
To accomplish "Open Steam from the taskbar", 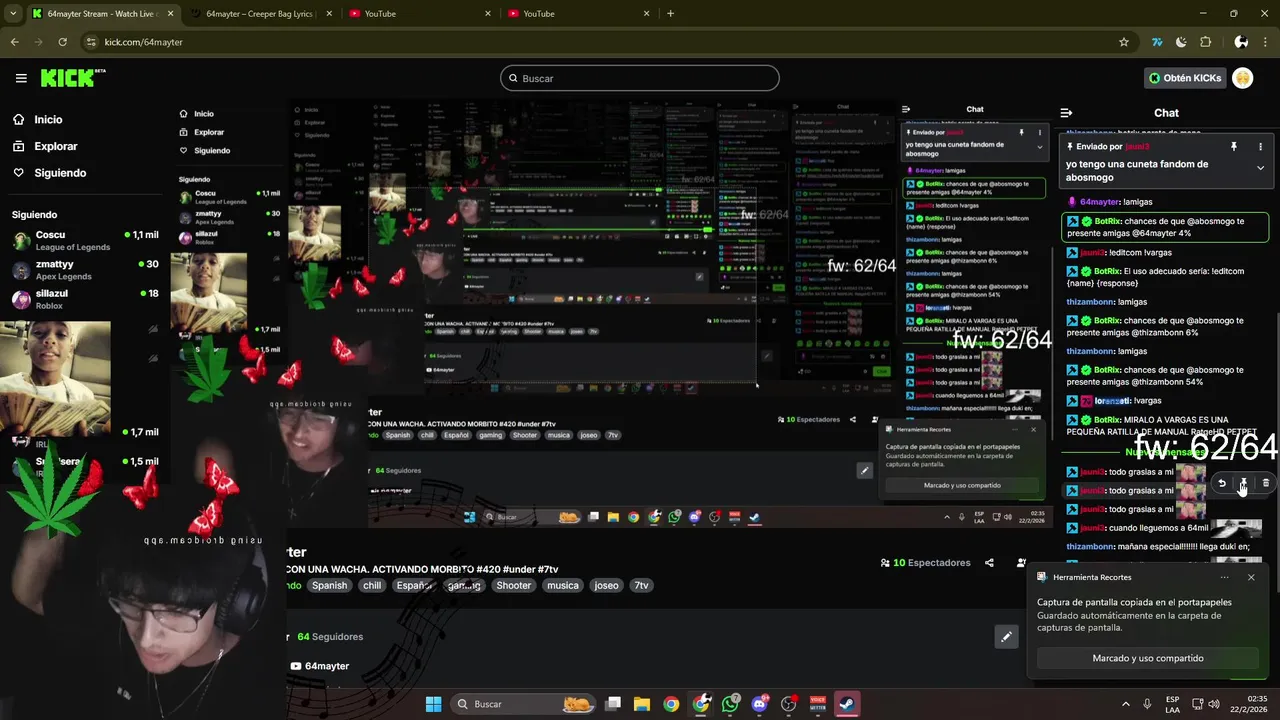I will click(847, 704).
